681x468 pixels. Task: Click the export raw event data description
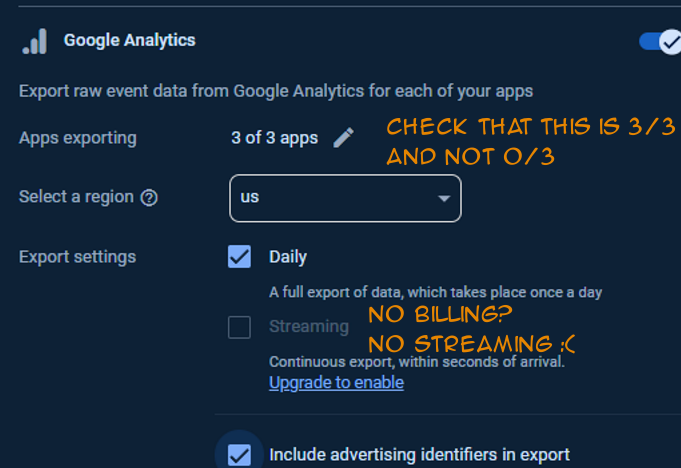tap(276, 91)
